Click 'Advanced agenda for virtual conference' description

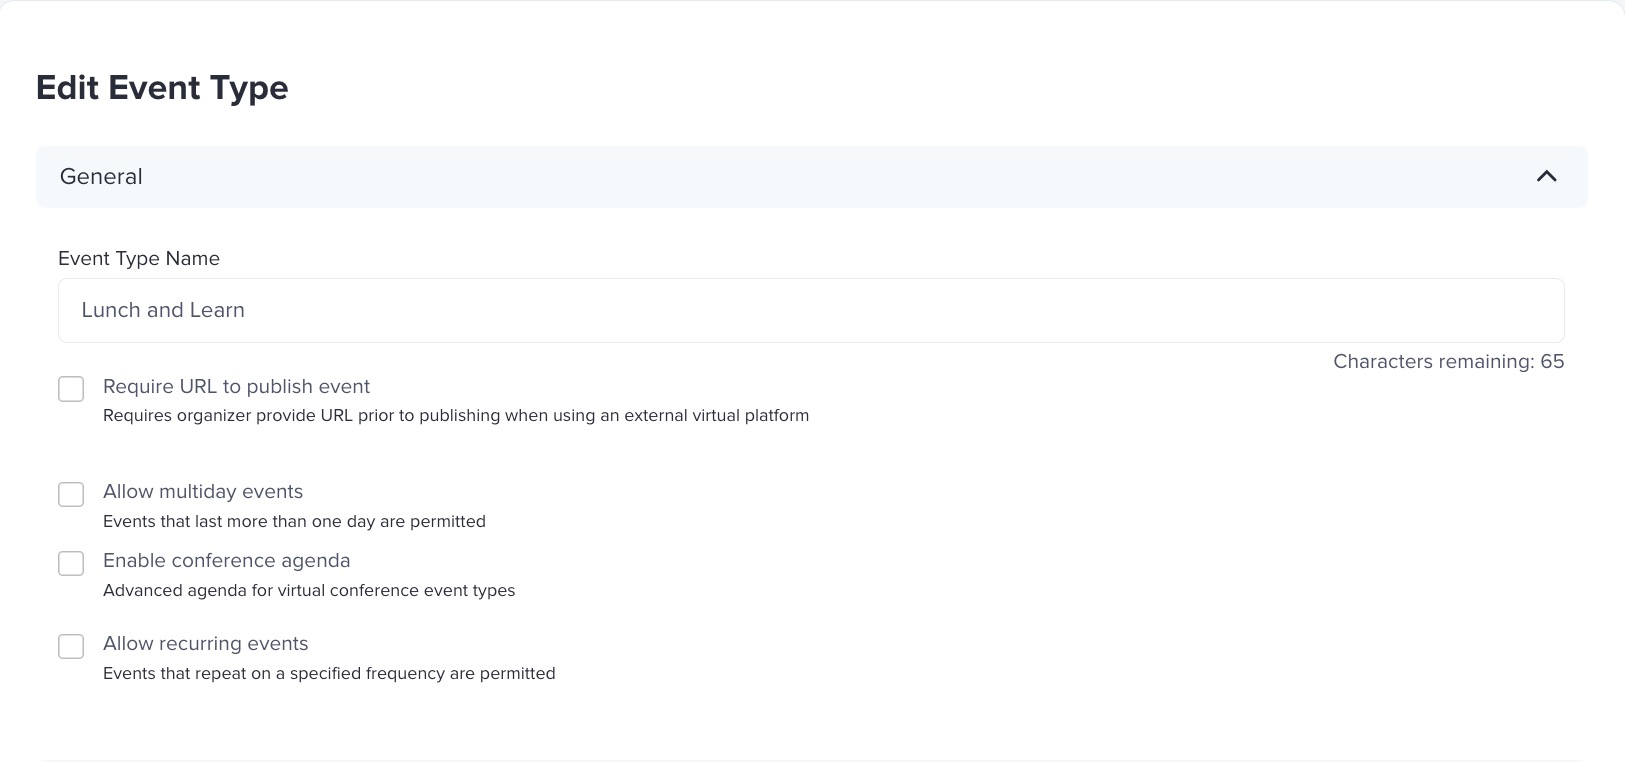tap(309, 591)
